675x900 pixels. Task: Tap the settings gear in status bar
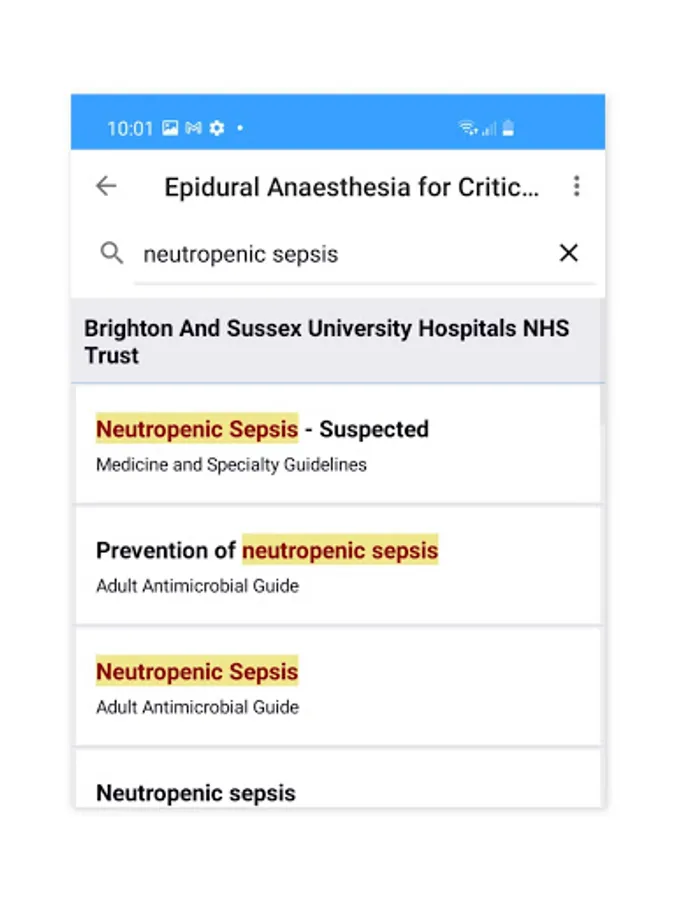pos(216,128)
